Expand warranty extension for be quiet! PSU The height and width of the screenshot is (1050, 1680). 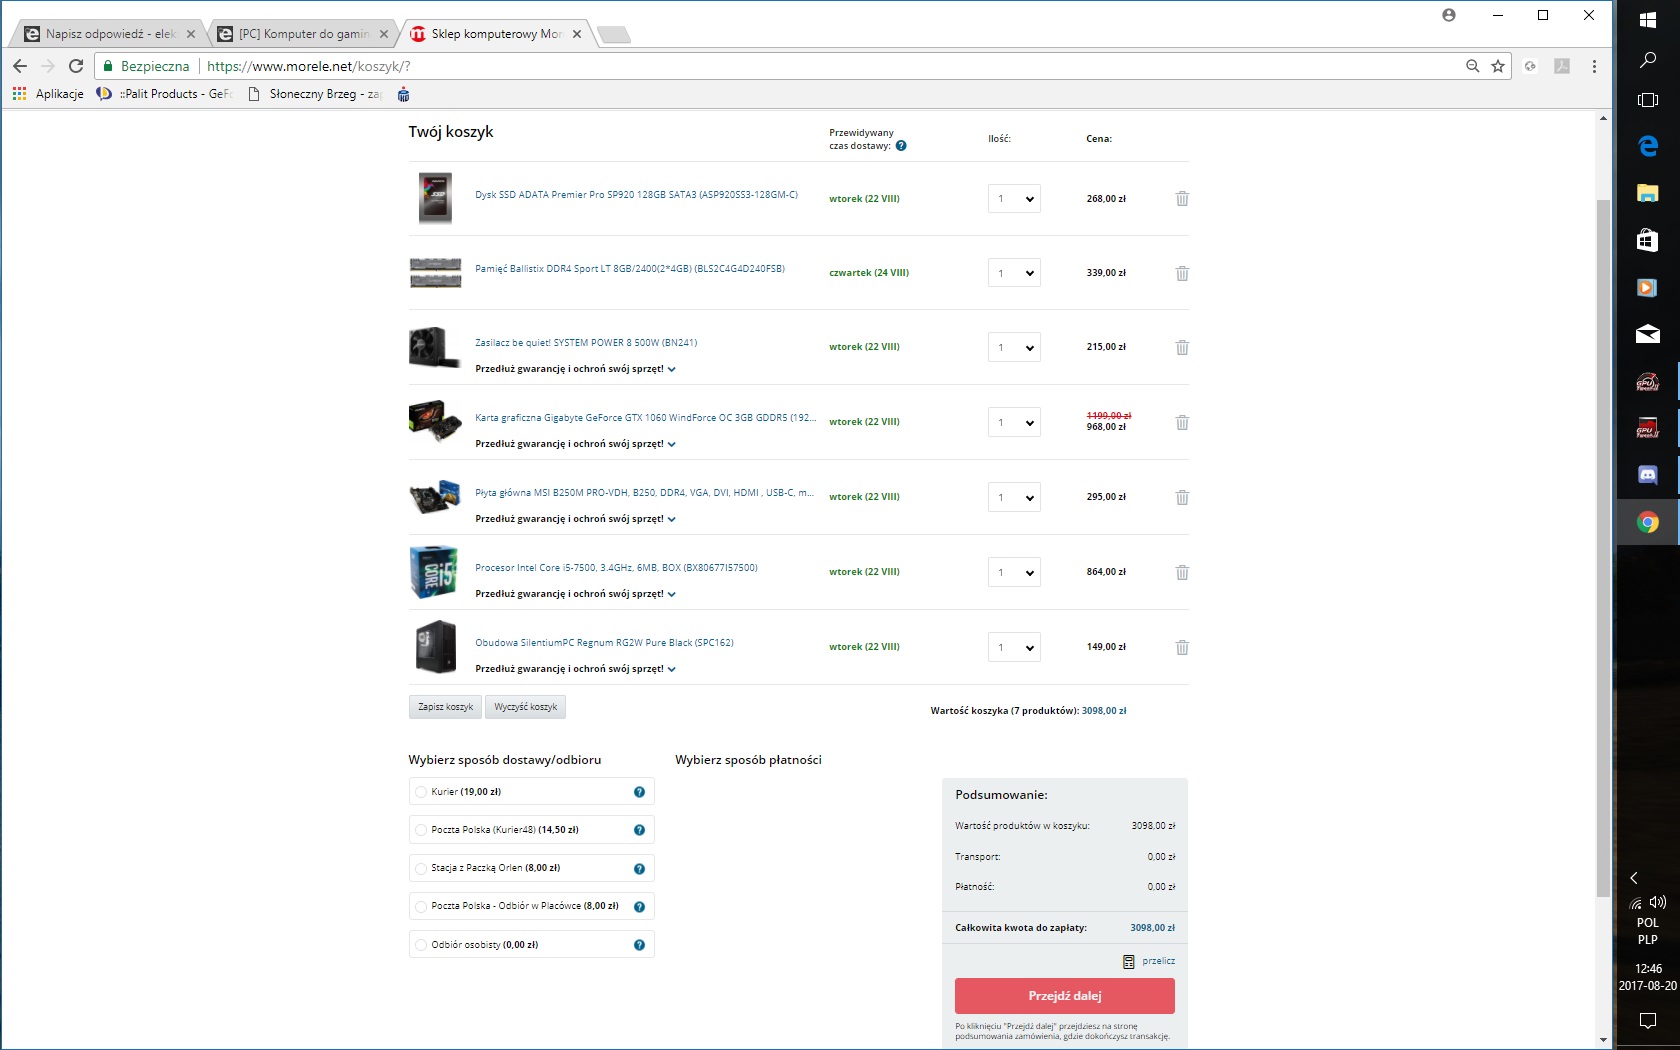click(576, 369)
